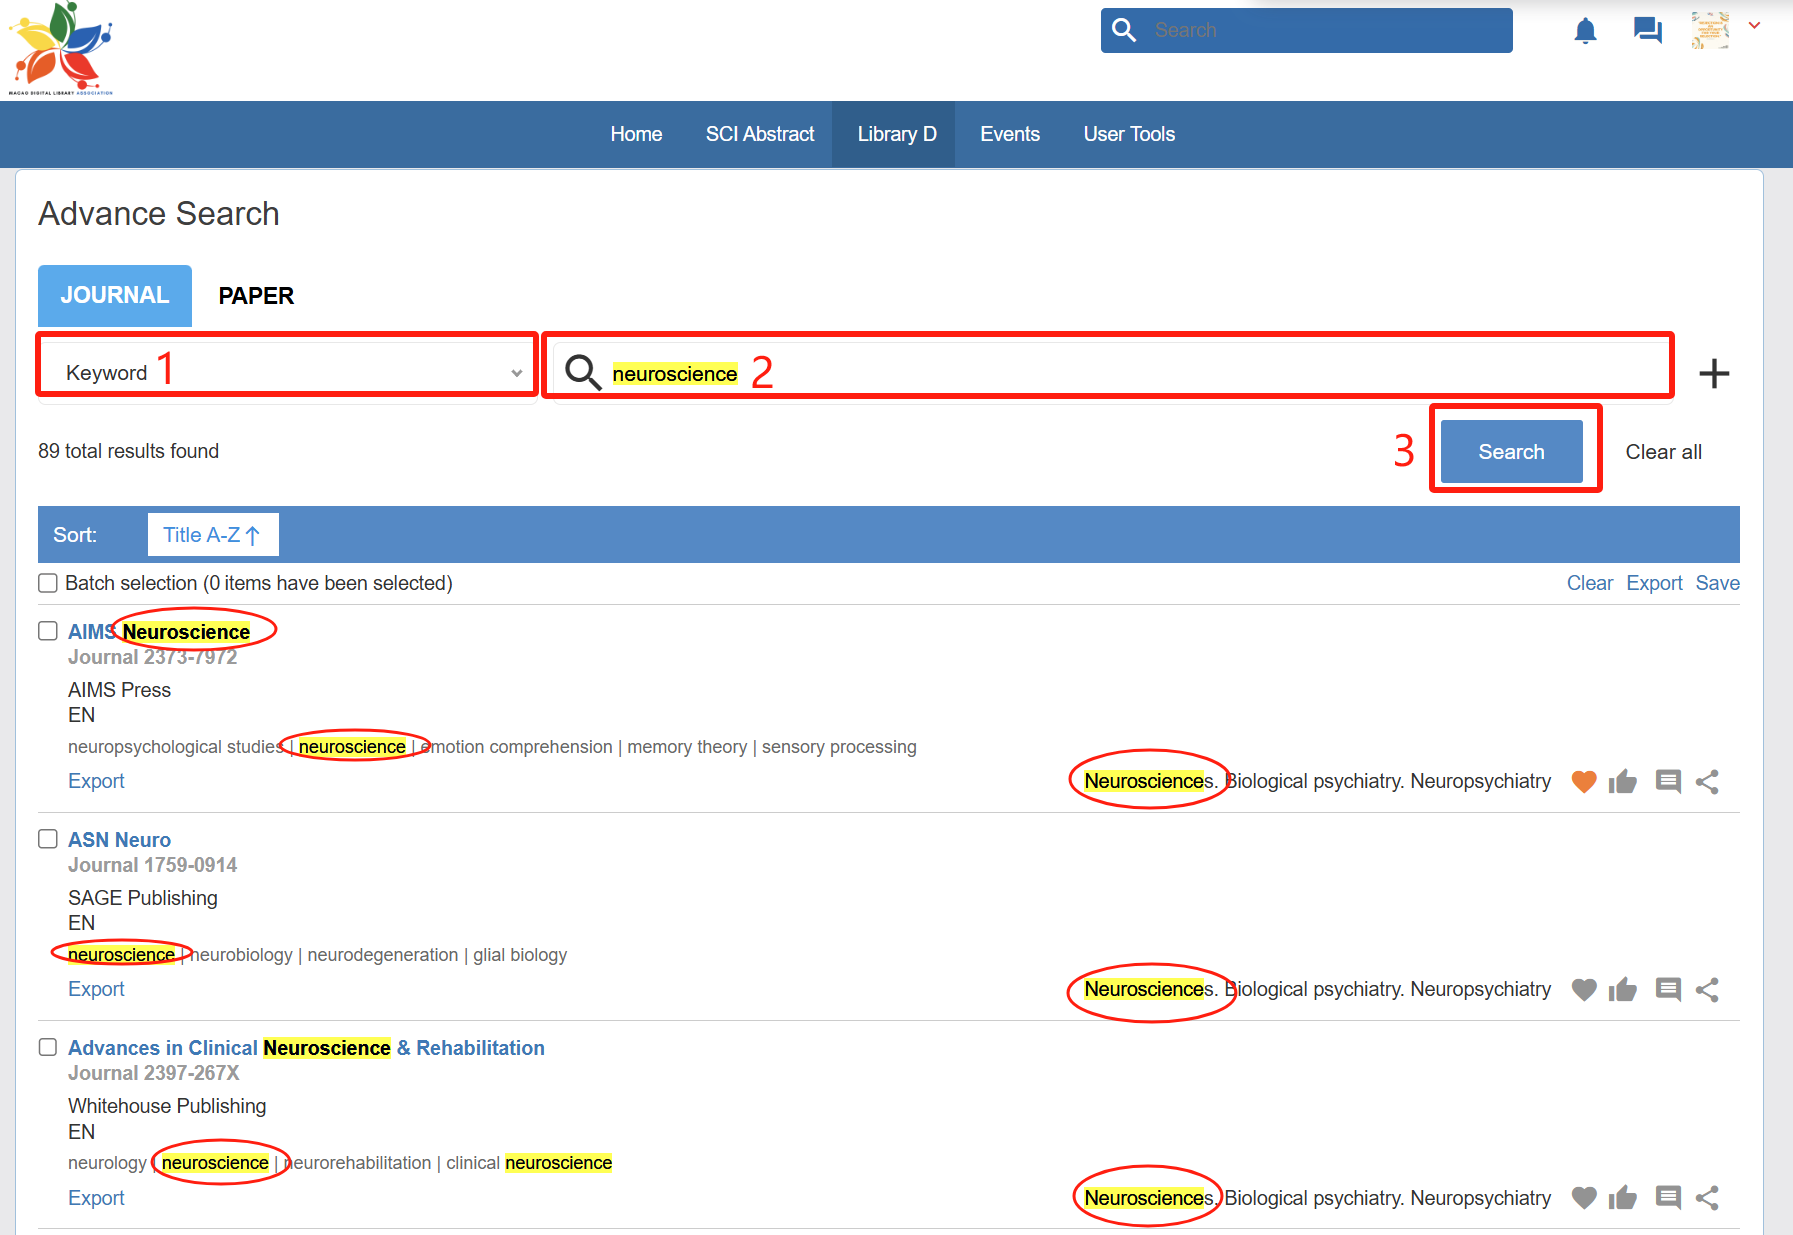Open the messages chat icon in header
Viewport: 1793px width, 1235px height.
pos(1647,31)
